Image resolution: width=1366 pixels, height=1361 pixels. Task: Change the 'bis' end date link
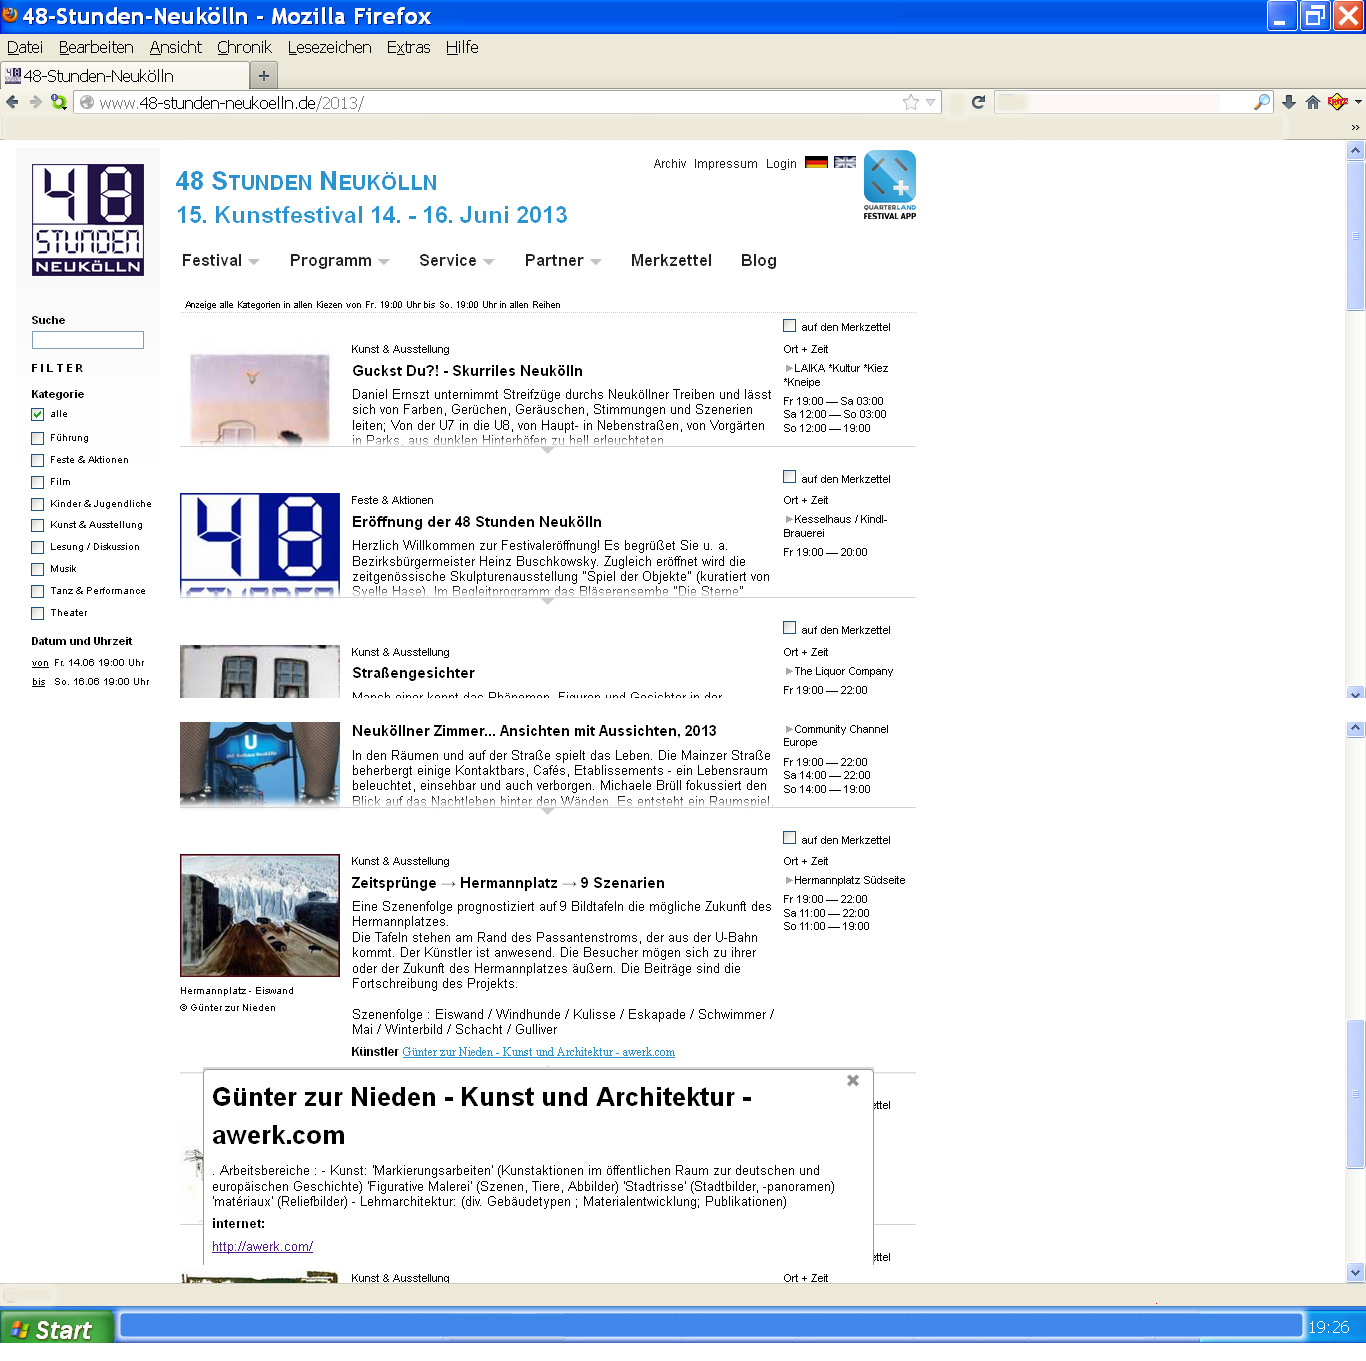(x=38, y=682)
